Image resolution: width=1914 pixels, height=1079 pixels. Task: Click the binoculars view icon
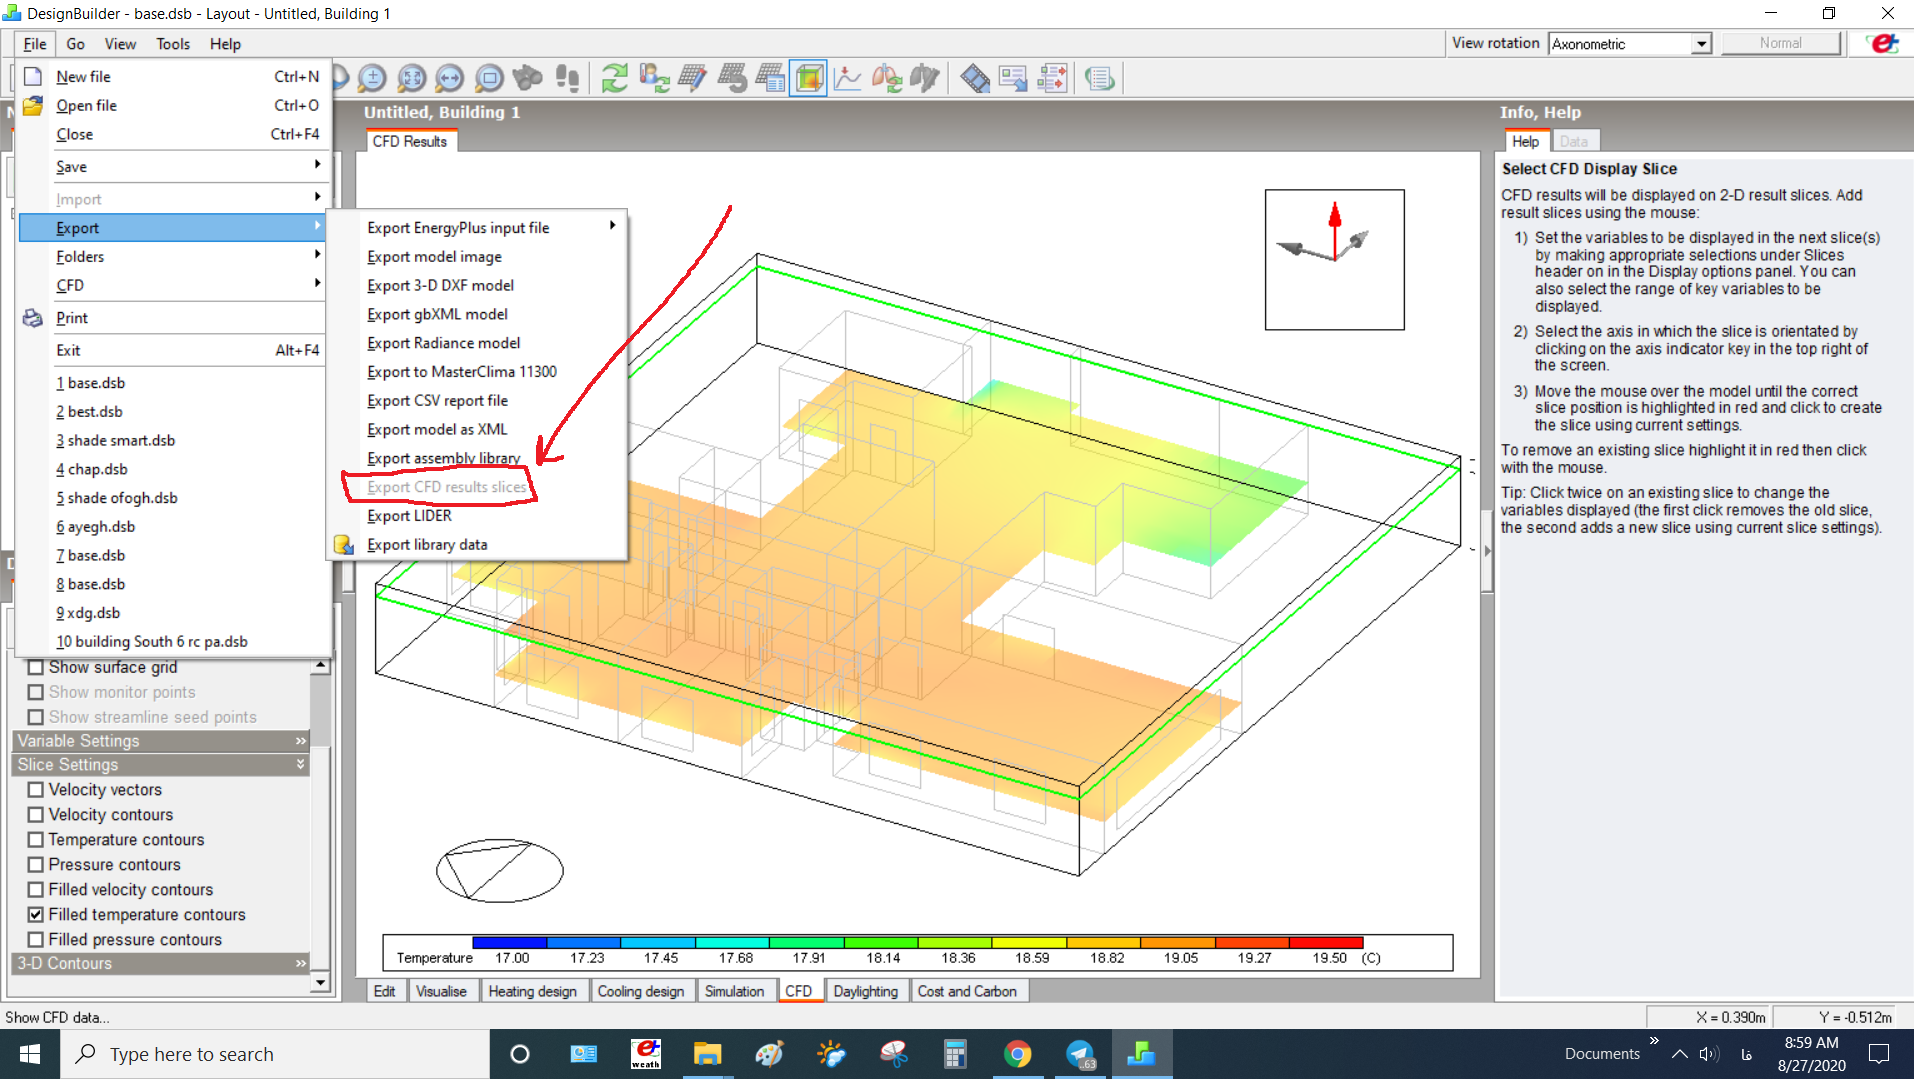tap(528, 78)
